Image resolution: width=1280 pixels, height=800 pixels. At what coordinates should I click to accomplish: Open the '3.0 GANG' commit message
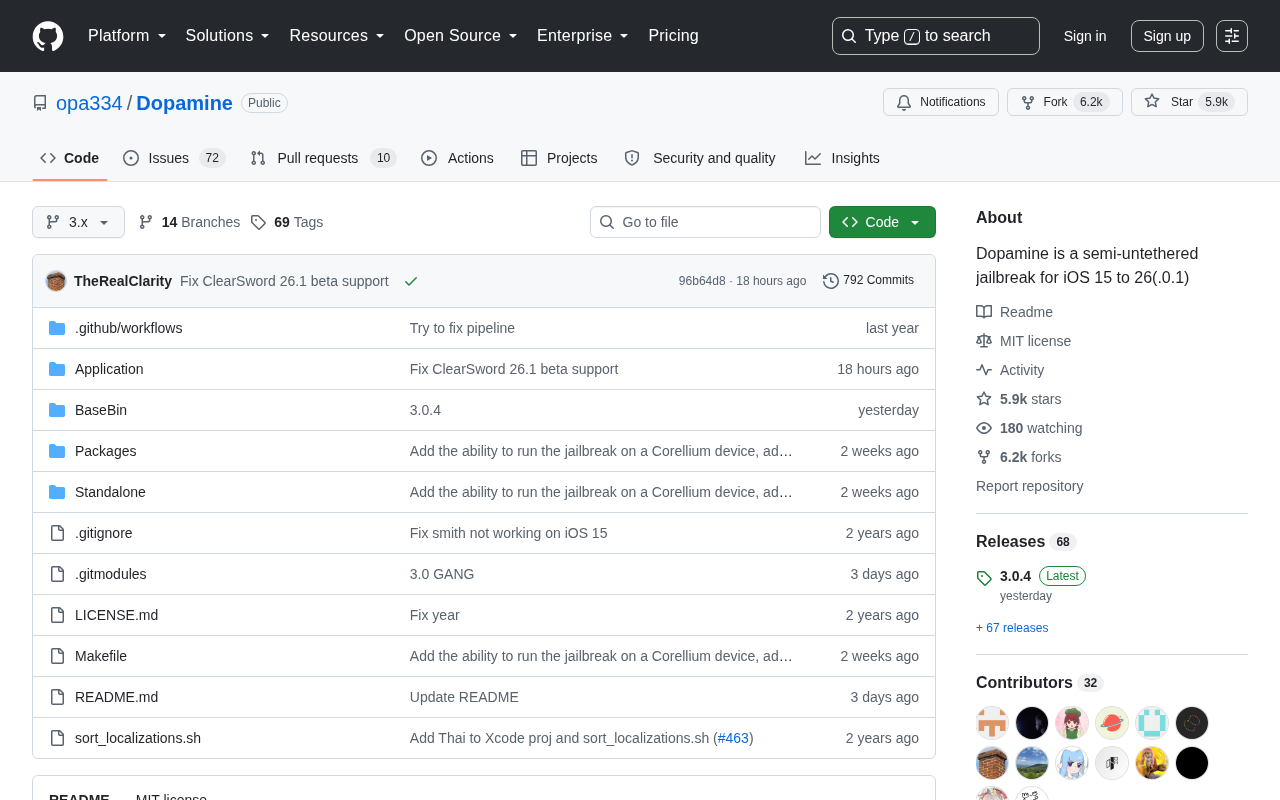click(442, 574)
